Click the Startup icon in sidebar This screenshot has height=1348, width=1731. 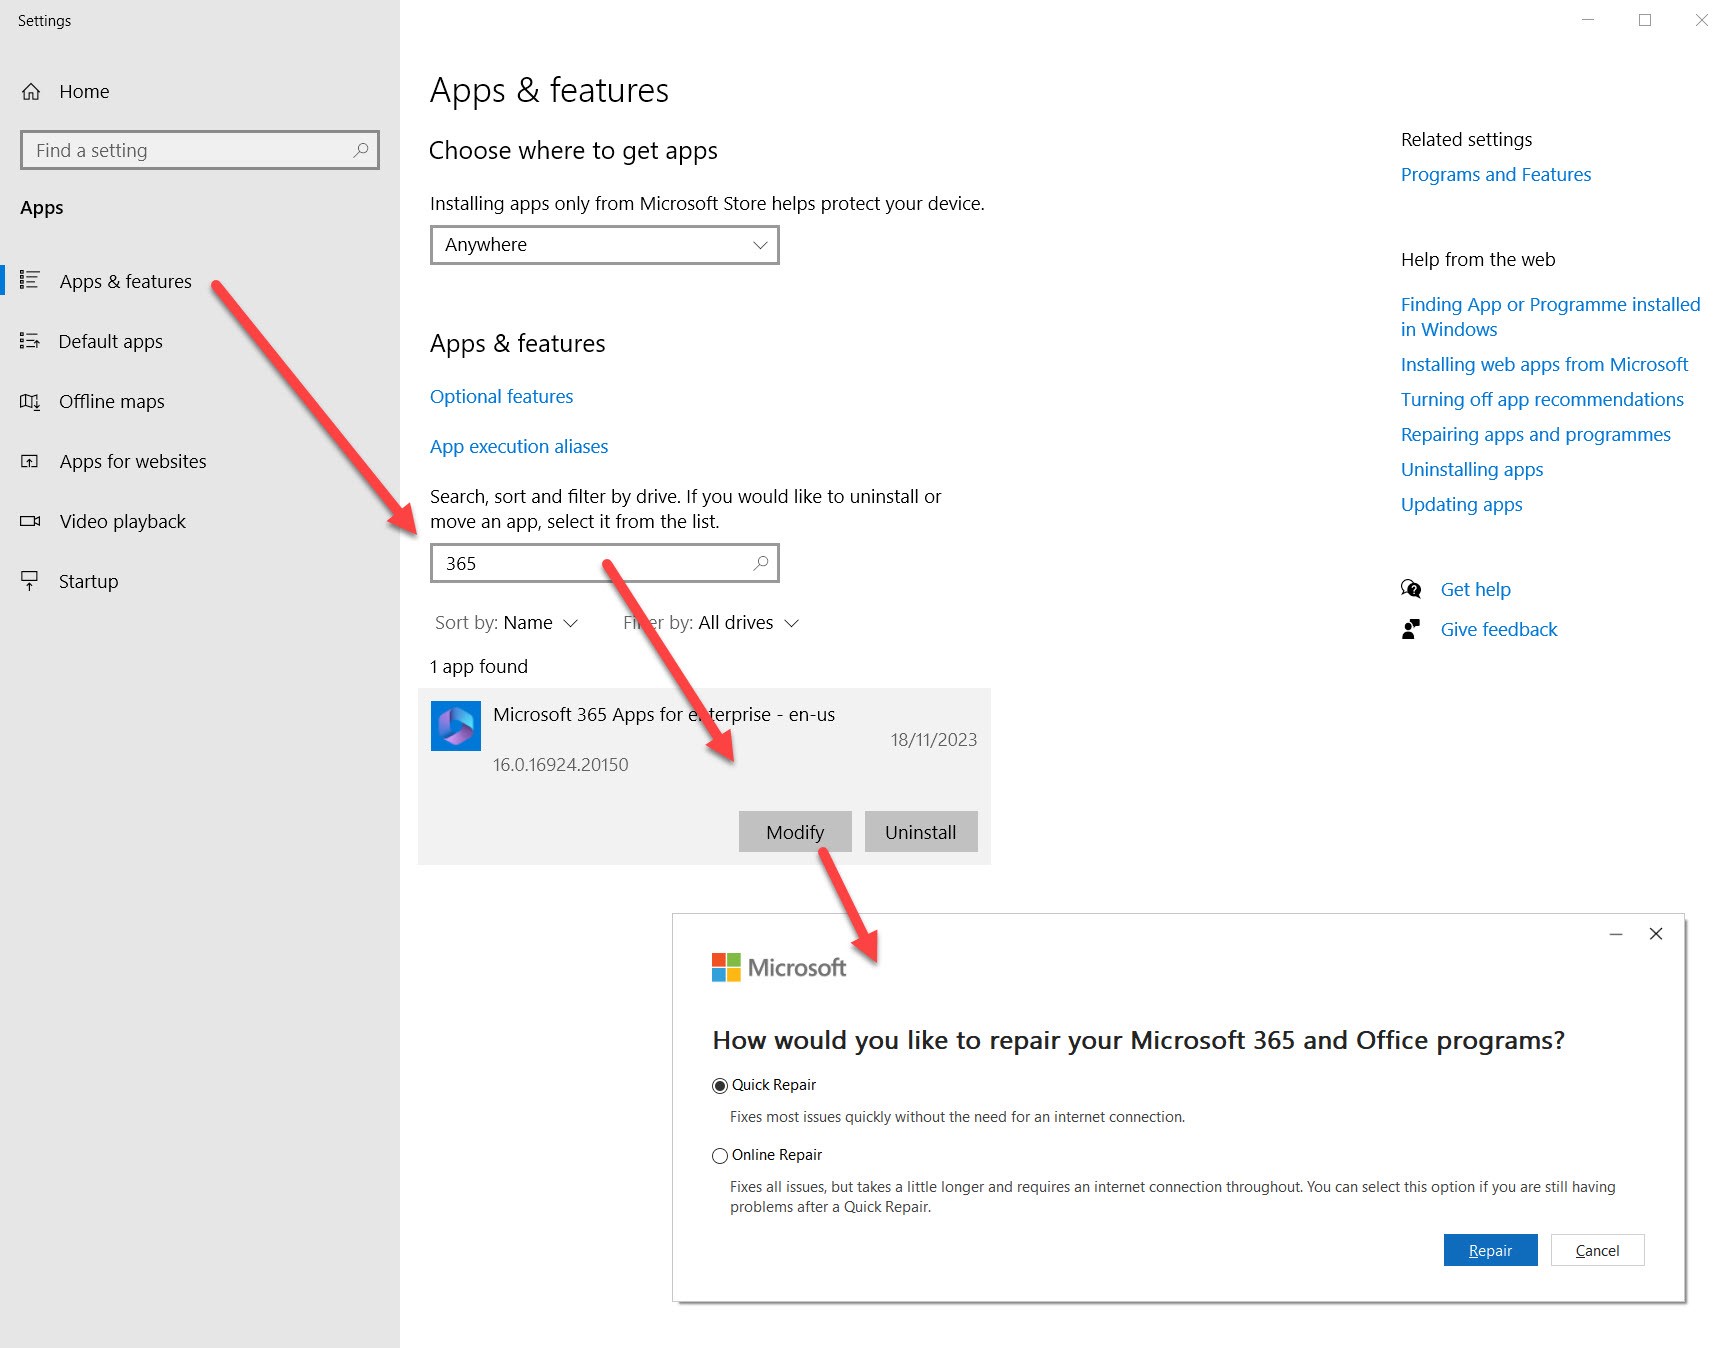click(x=30, y=581)
